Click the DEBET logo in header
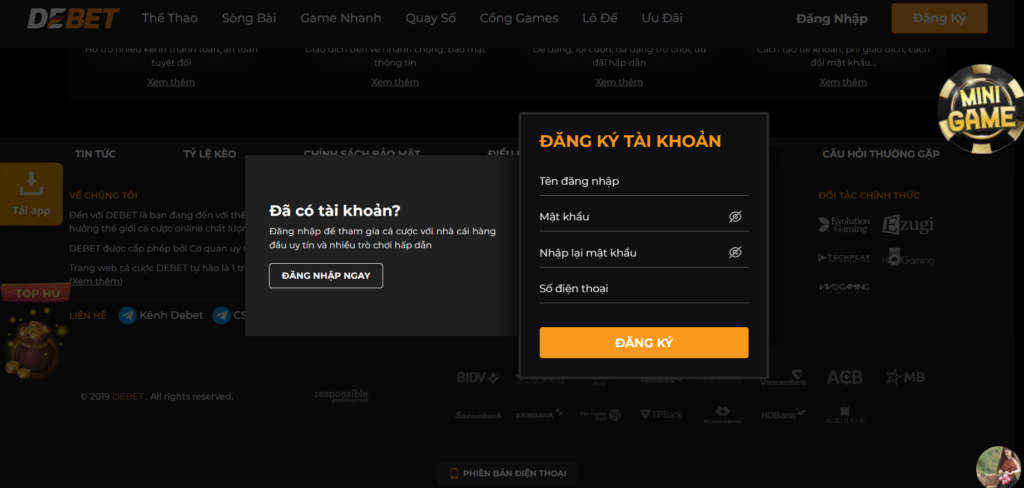Image resolution: width=1024 pixels, height=488 pixels. (73, 18)
